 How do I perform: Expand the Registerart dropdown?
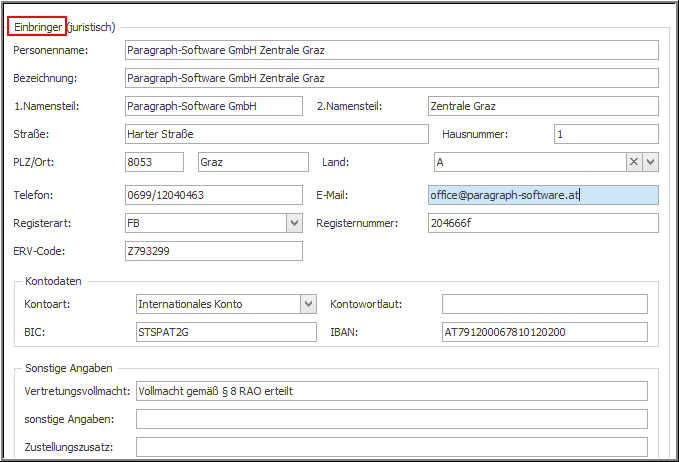[x=294, y=223]
